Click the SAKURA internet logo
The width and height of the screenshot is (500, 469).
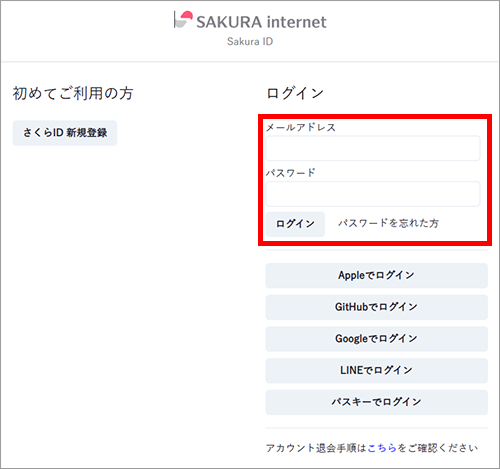250,21
